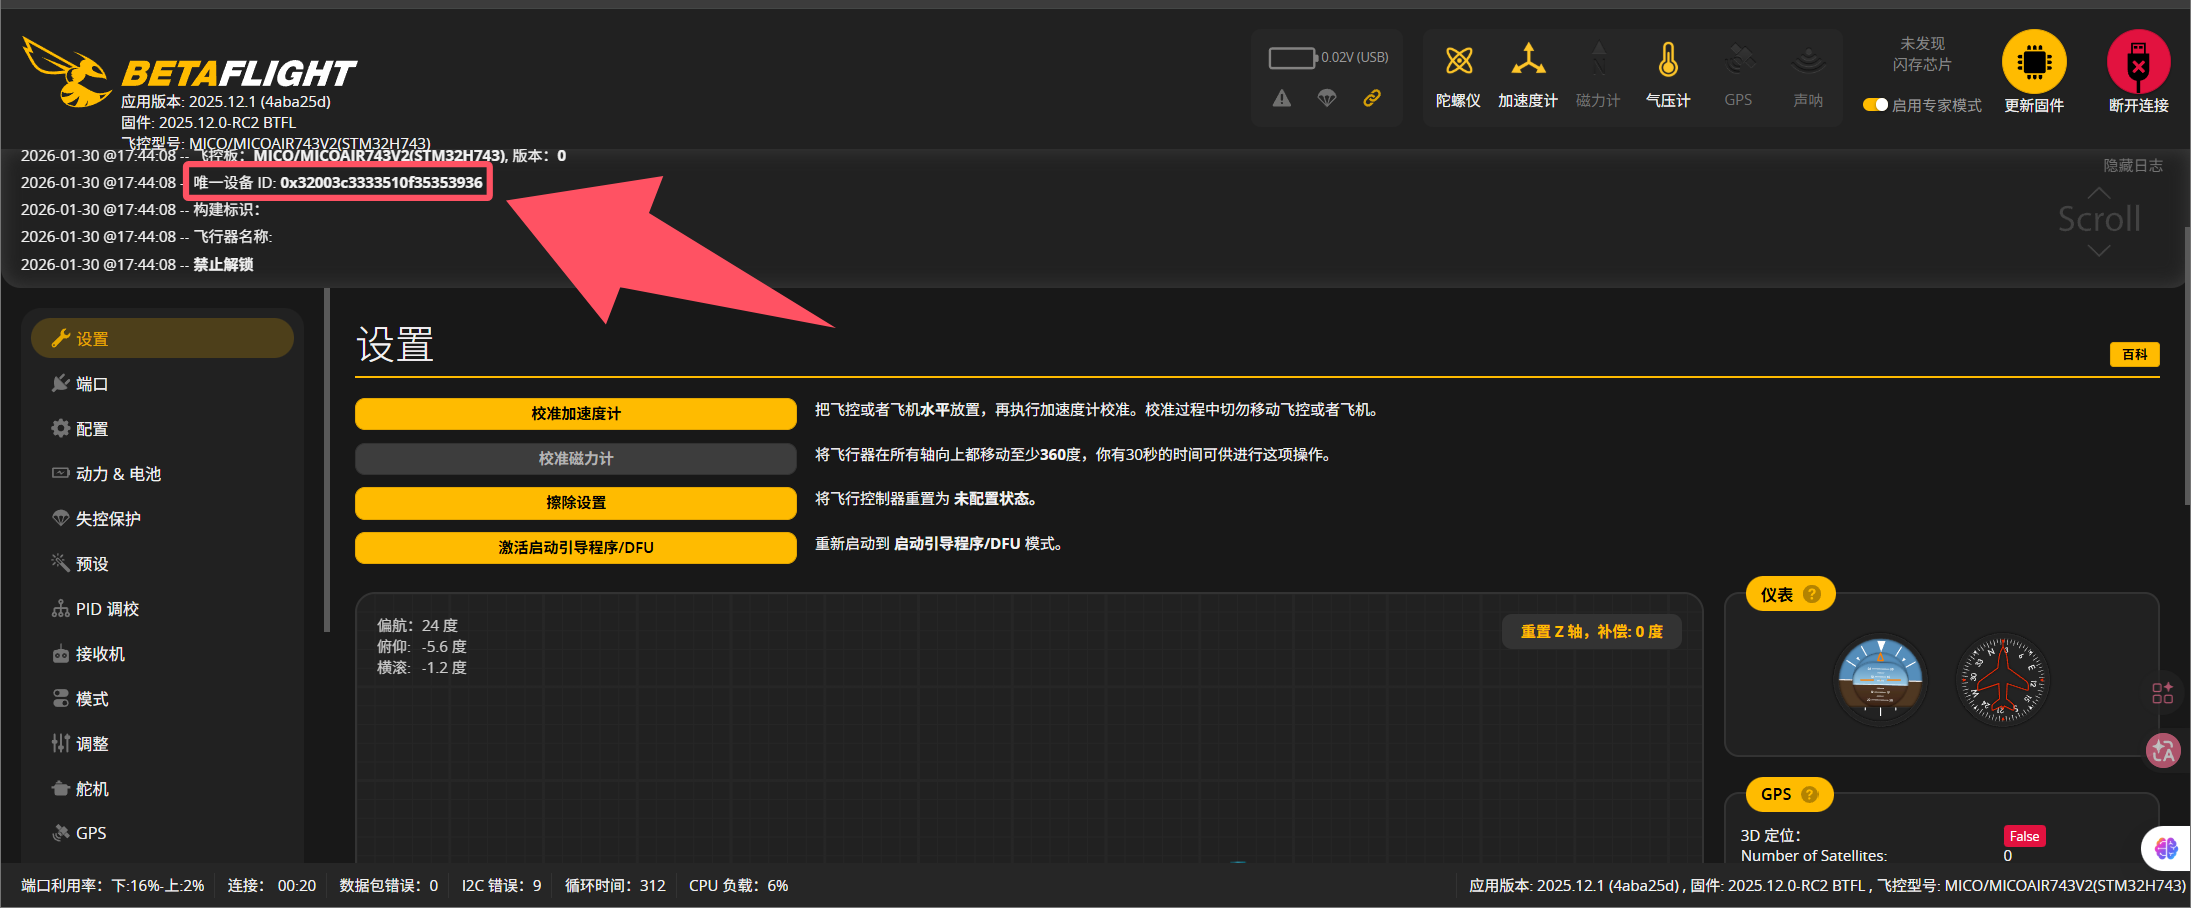
Task: Click the 气压计 barometer sensor icon
Action: tap(1668, 61)
